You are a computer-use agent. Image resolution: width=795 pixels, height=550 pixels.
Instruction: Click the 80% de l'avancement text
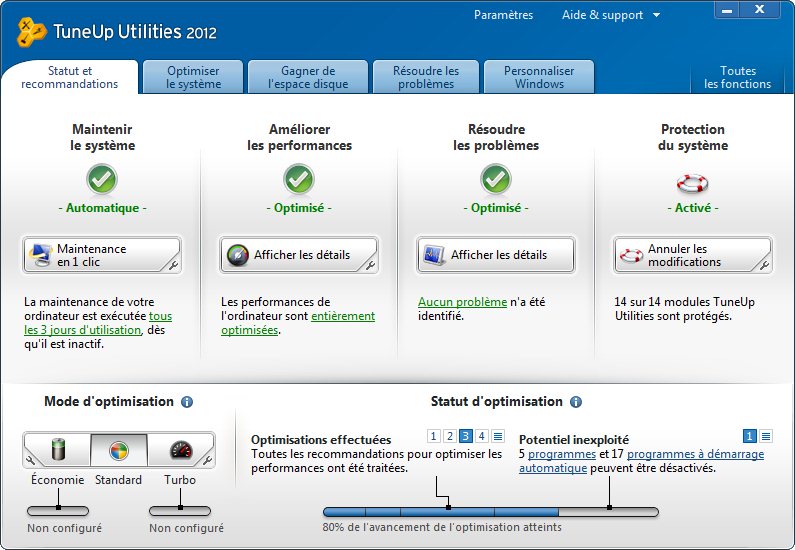coord(442,527)
